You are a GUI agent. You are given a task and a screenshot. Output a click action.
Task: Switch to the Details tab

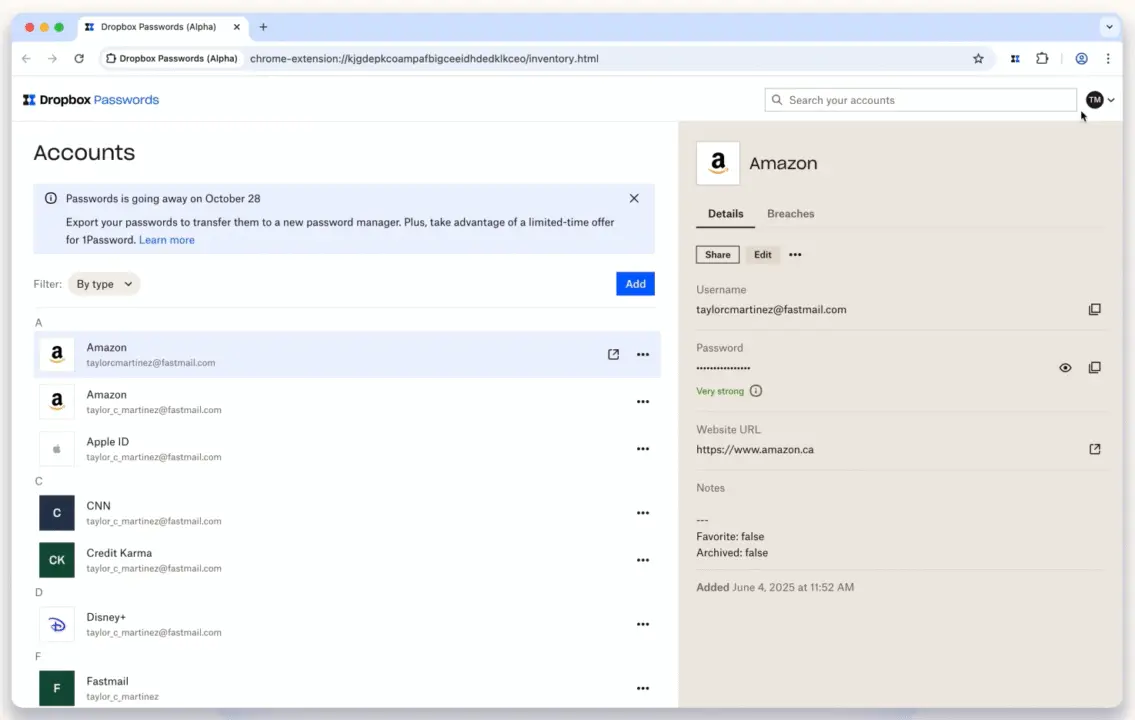click(x=725, y=214)
